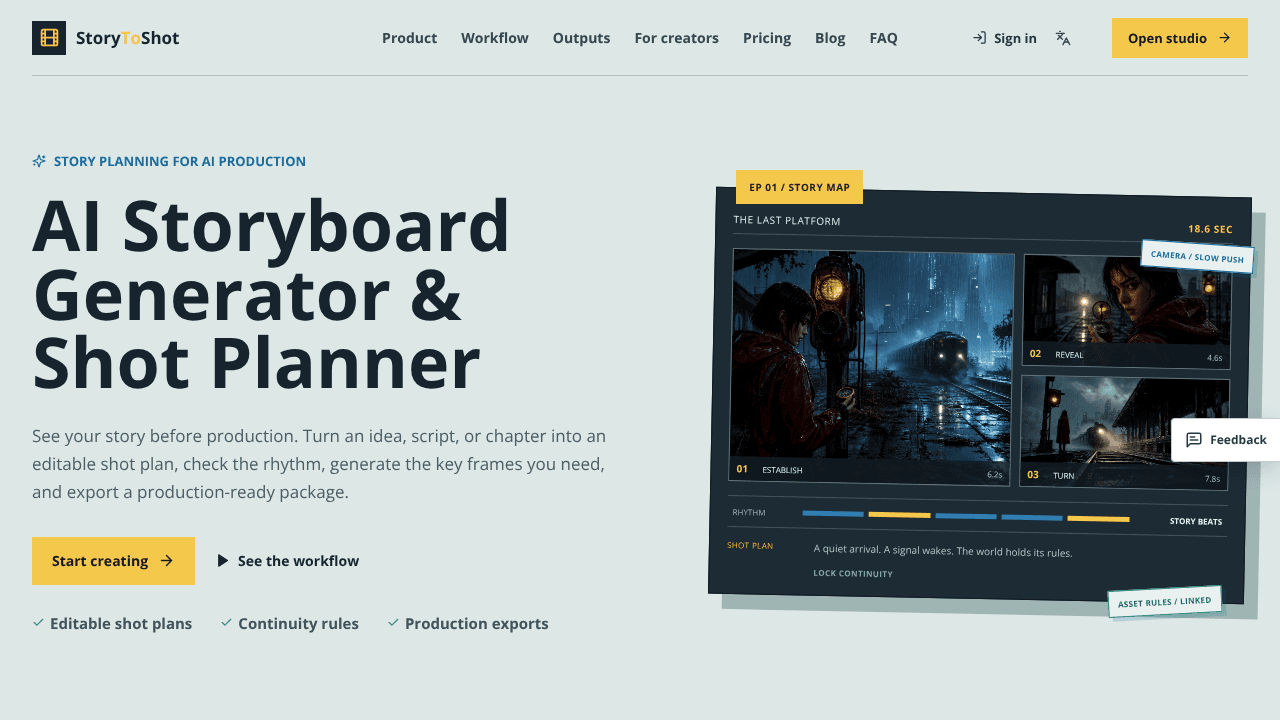Open the language translate icon
Screen dimensions: 1280x720
coord(1063,38)
